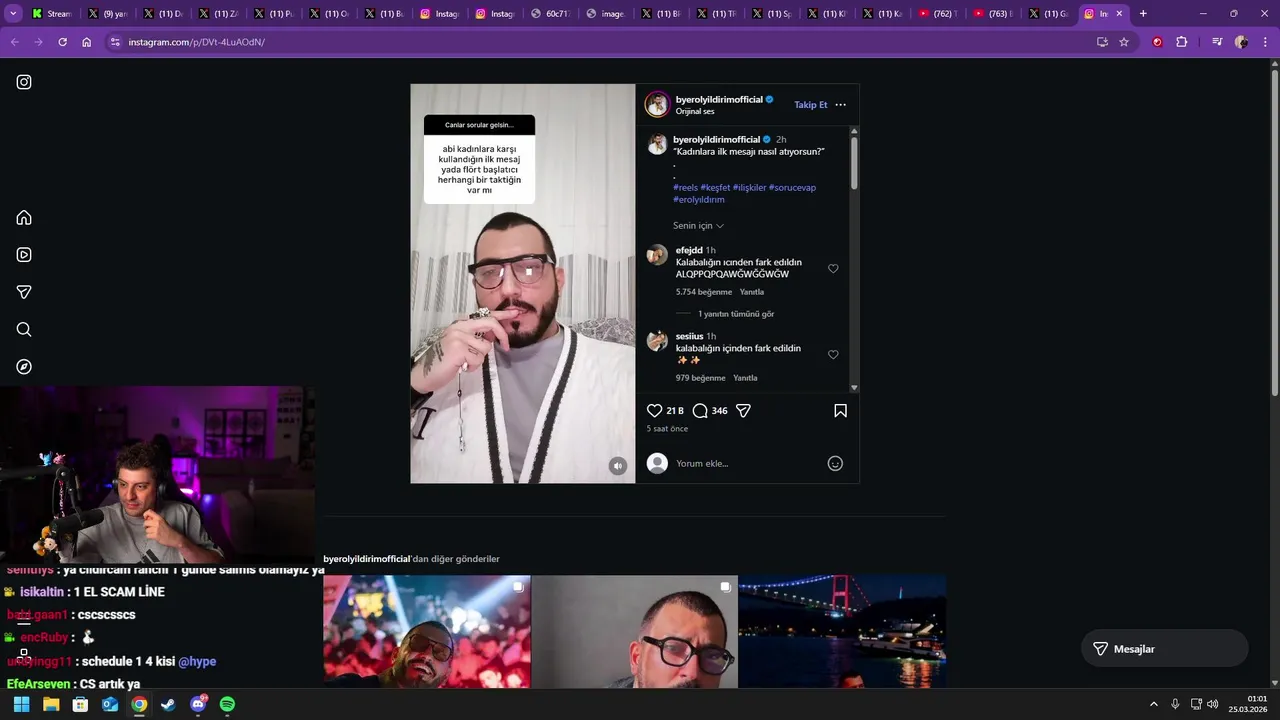Open the red extension icon in the toolbar
The width and height of the screenshot is (1280, 720).
(1158, 42)
